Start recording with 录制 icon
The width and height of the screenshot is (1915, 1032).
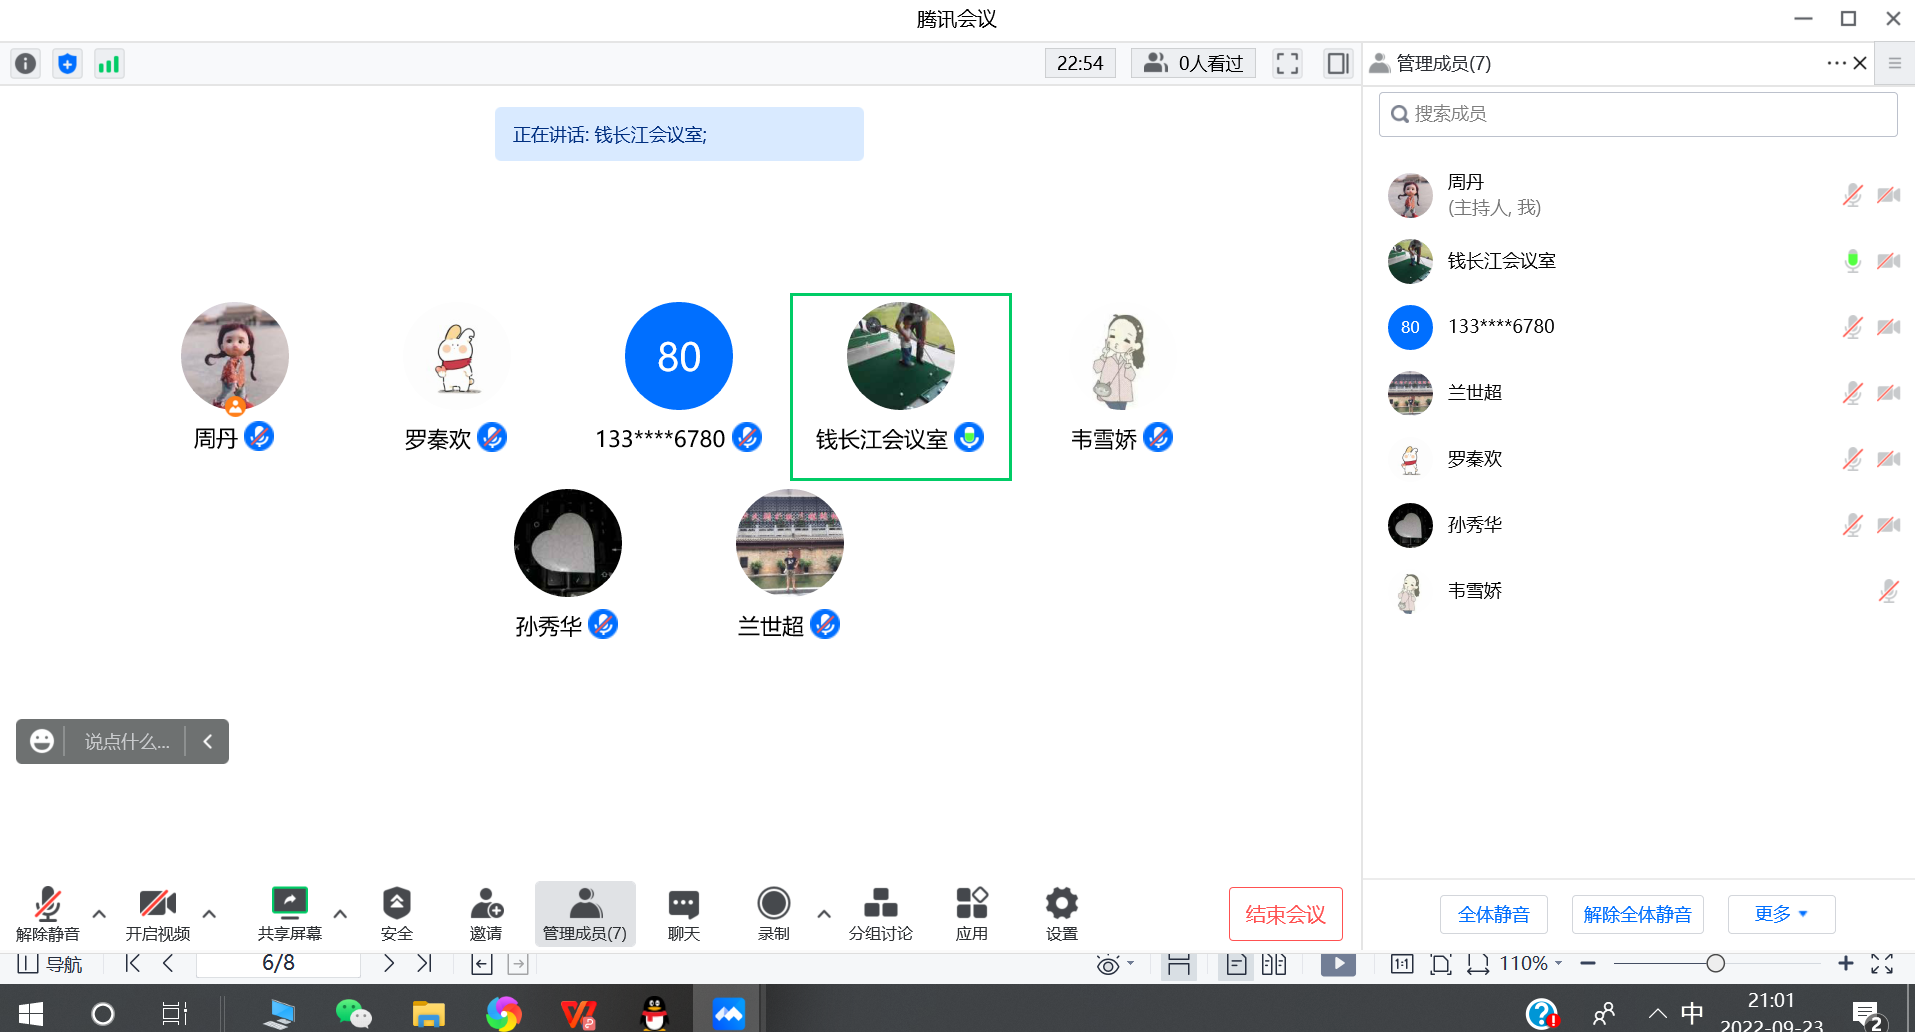(x=773, y=913)
